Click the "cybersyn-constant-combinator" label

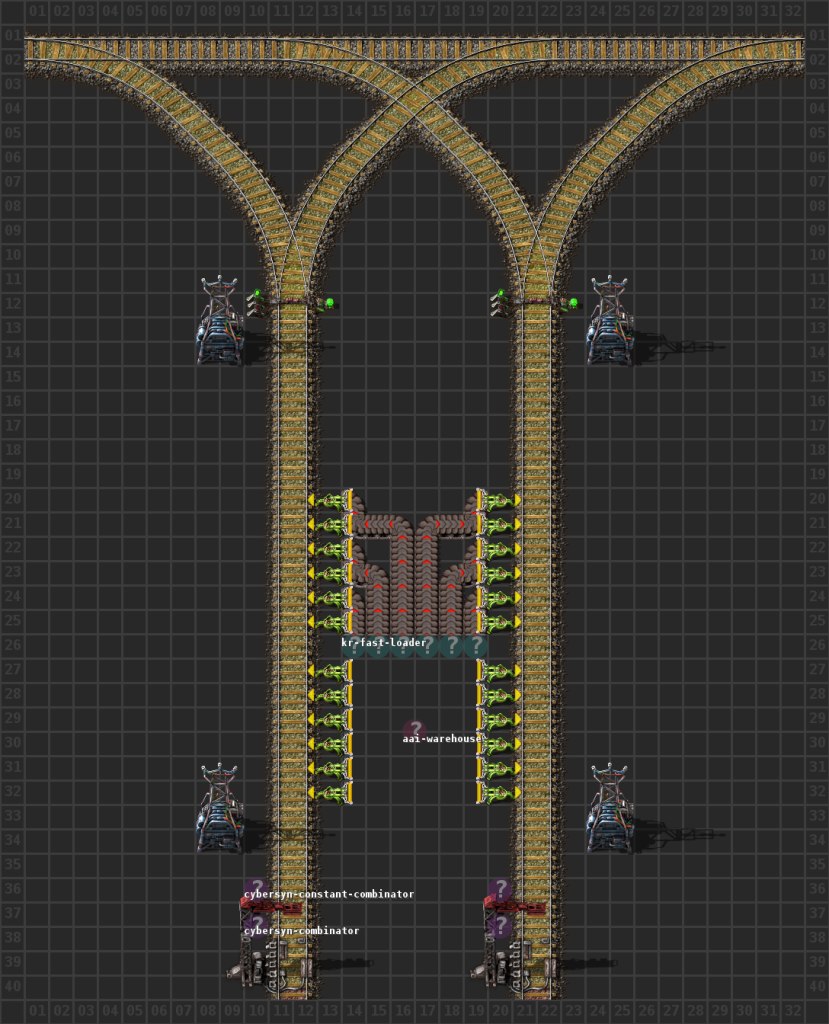(329, 894)
